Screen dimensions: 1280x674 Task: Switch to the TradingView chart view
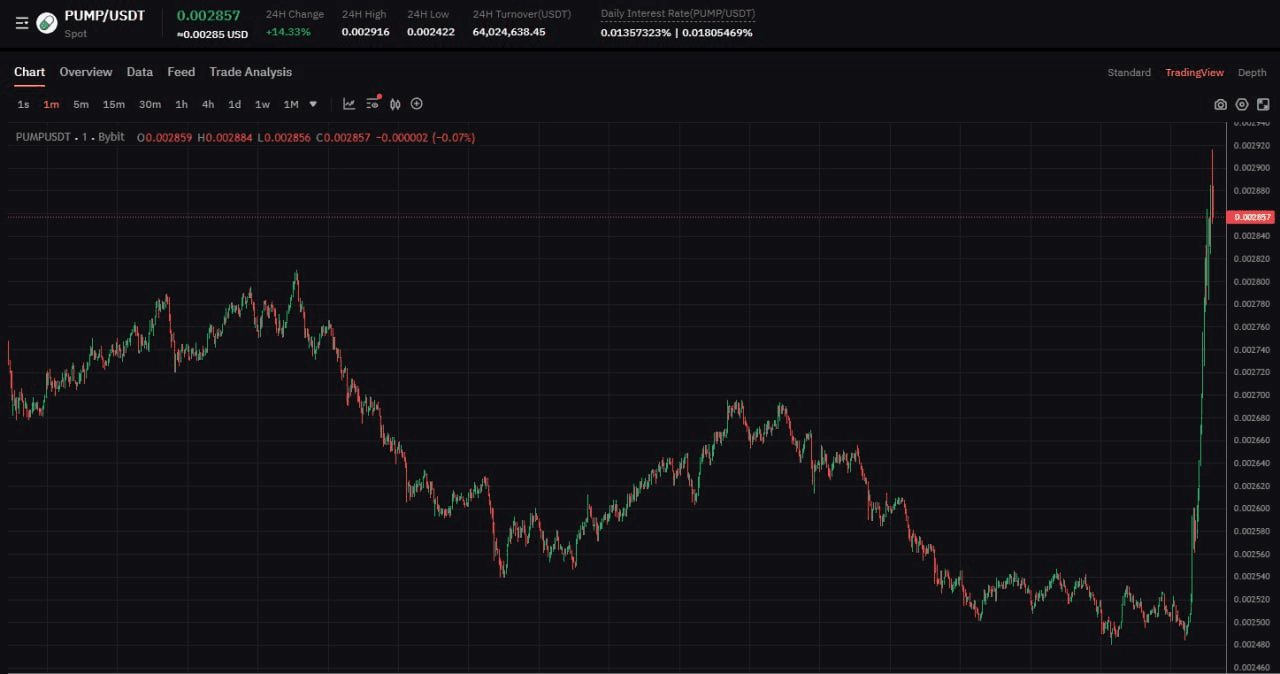(1194, 73)
